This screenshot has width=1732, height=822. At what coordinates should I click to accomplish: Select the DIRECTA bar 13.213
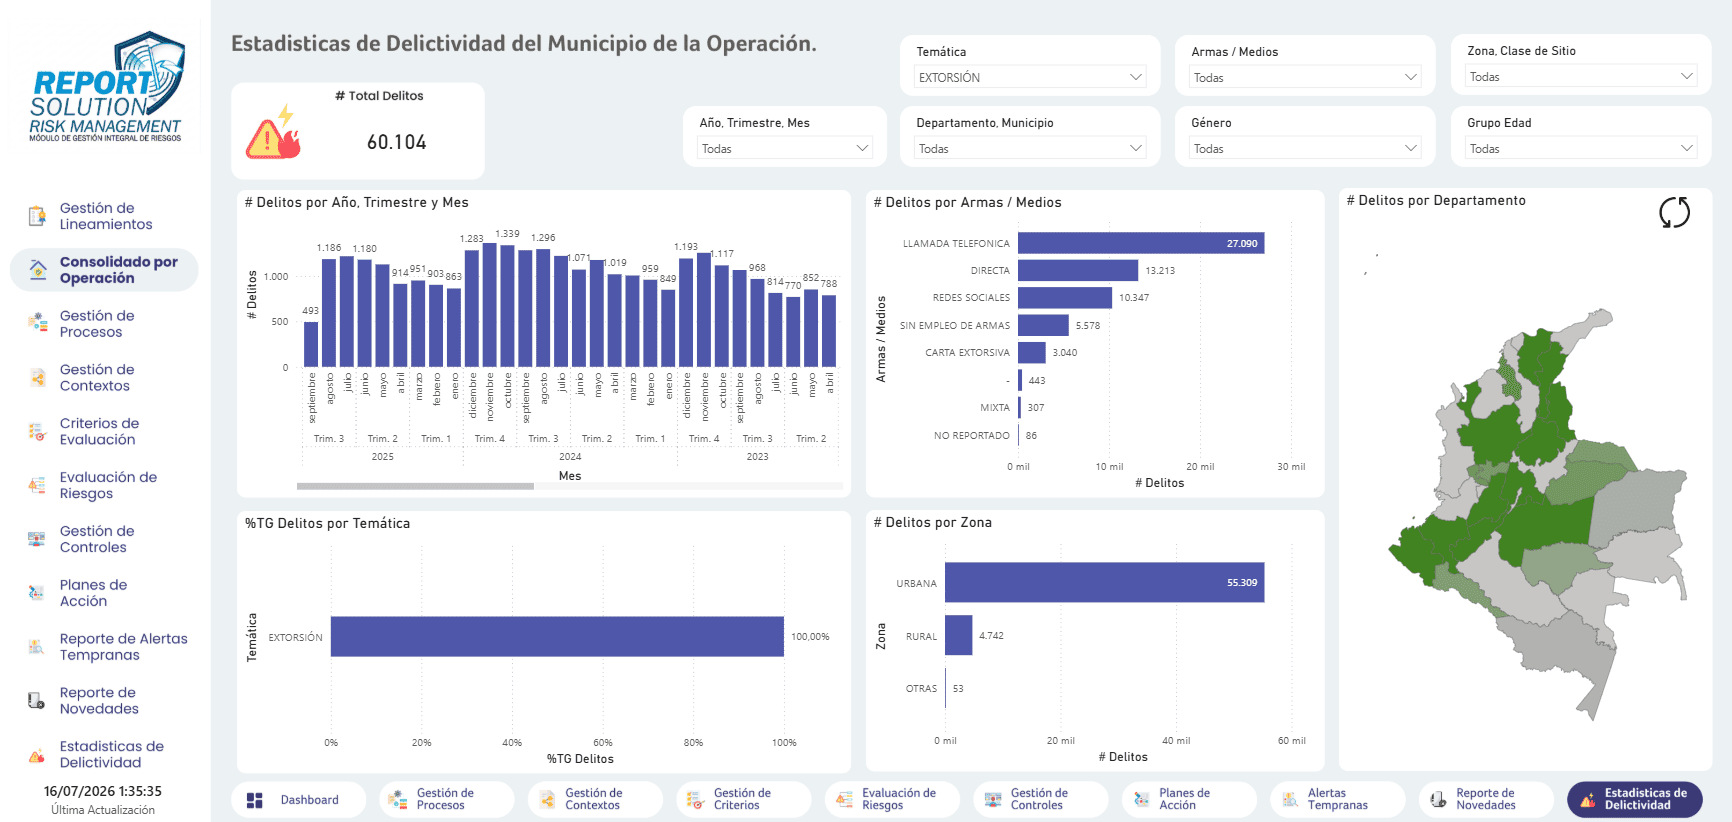coord(1078,270)
